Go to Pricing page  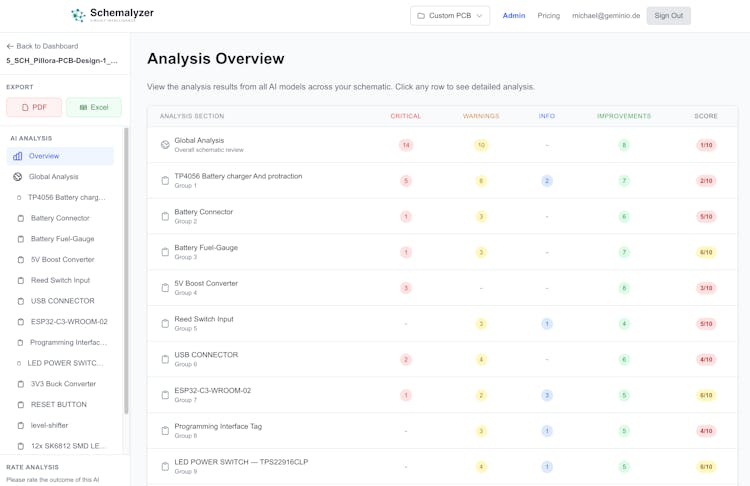tap(548, 16)
